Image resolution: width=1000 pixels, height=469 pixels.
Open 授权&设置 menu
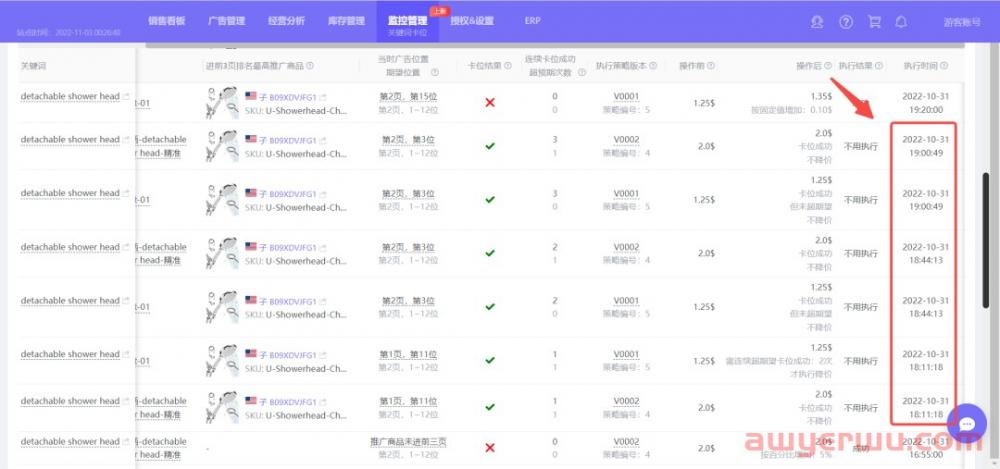tap(472, 20)
